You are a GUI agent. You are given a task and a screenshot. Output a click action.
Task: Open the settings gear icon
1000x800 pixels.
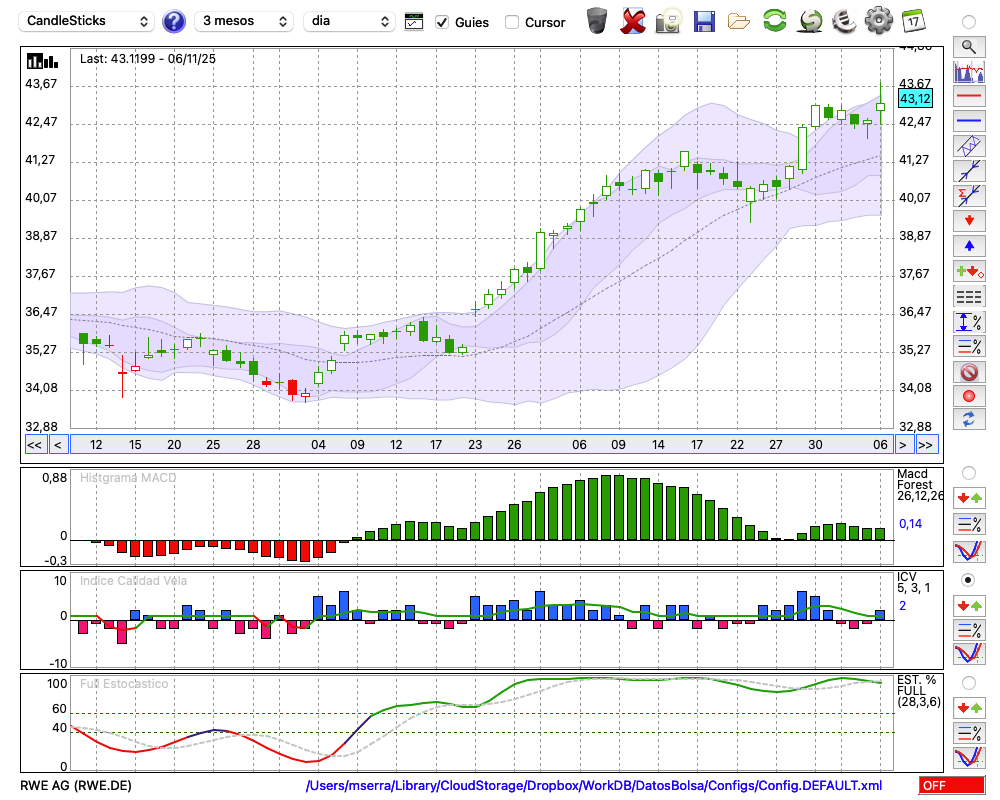click(878, 20)
